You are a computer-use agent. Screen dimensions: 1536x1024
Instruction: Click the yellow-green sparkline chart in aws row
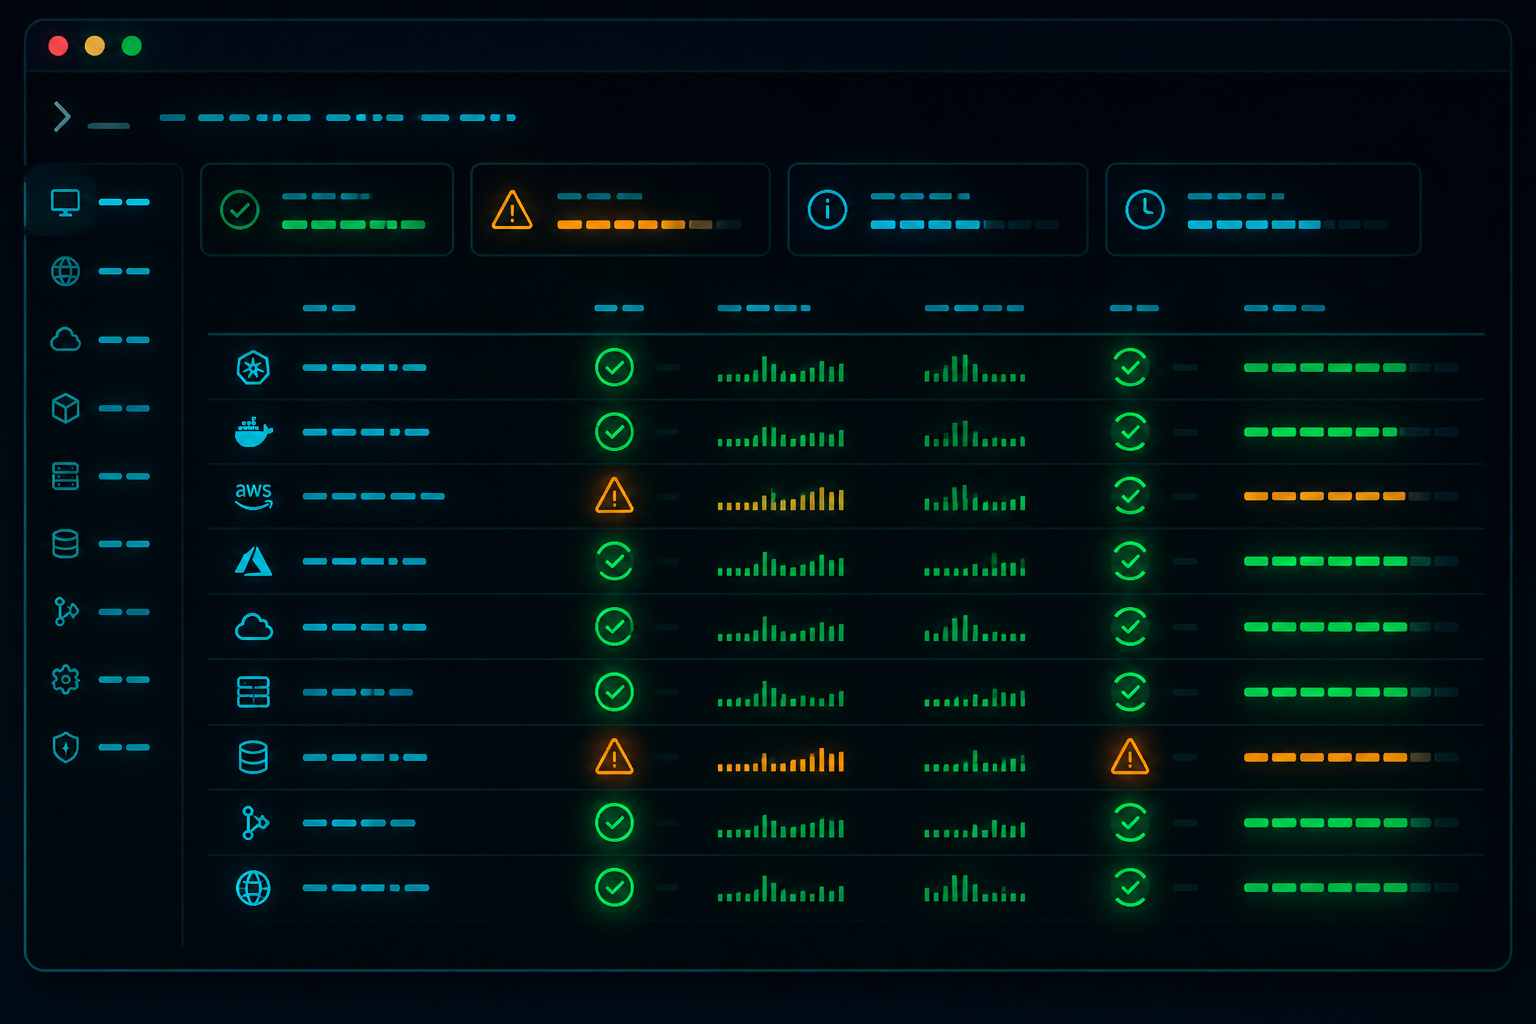[x=781, y=499]
